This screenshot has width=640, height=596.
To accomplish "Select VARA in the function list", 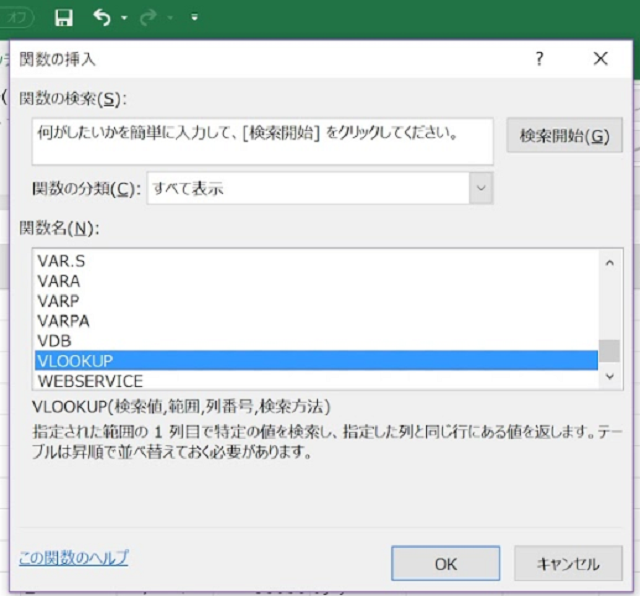I will coord(58,281).
